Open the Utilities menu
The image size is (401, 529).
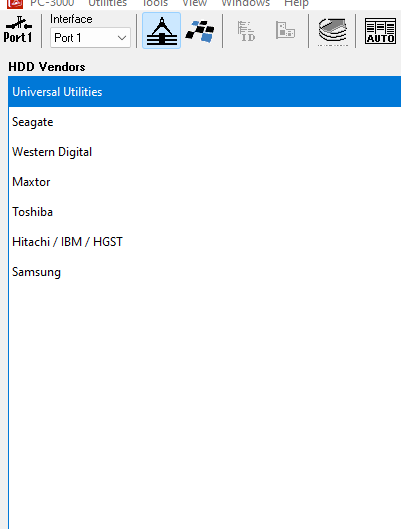[107, 3]
